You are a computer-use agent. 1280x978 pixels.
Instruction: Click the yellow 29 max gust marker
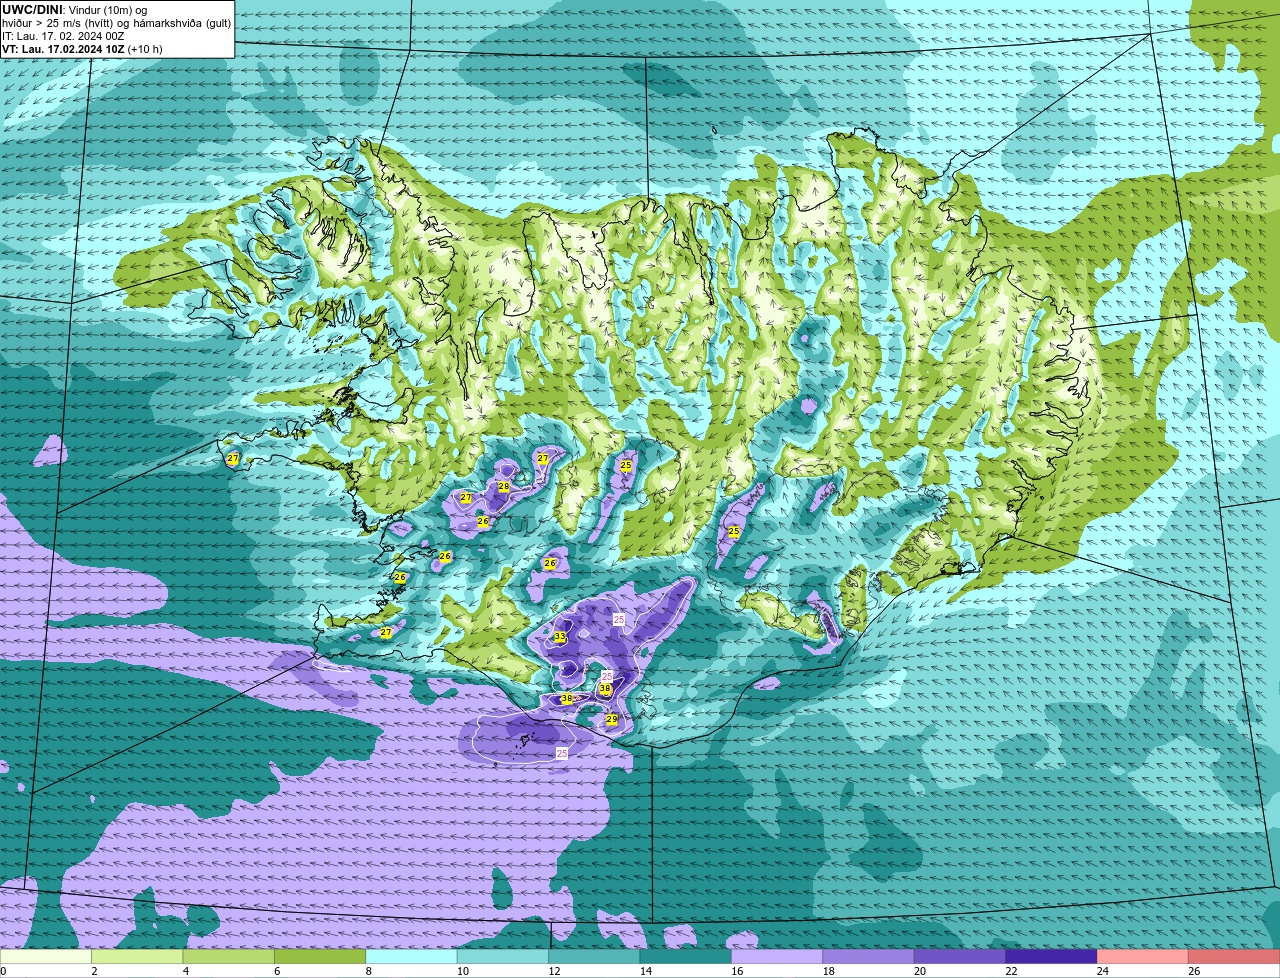coord(612,719)
